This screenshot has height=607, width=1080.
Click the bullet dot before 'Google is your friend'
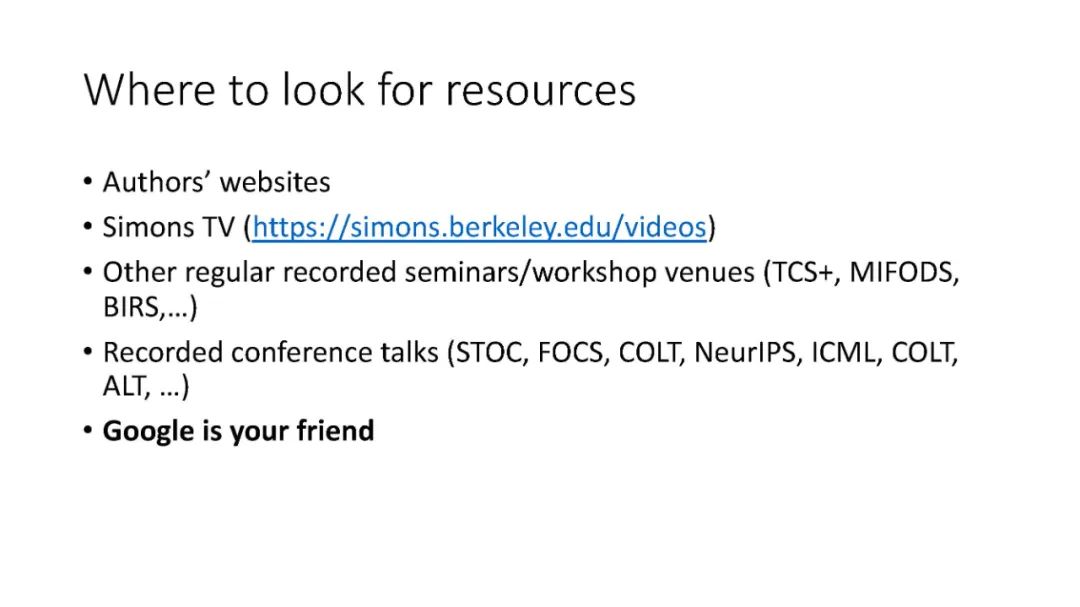click(90, 432)
